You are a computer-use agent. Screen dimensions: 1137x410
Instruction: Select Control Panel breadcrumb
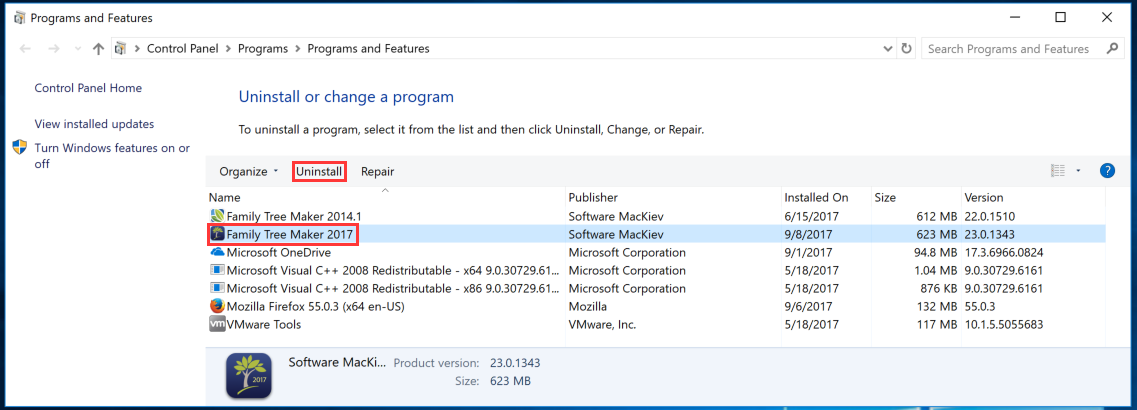[183, 49]
